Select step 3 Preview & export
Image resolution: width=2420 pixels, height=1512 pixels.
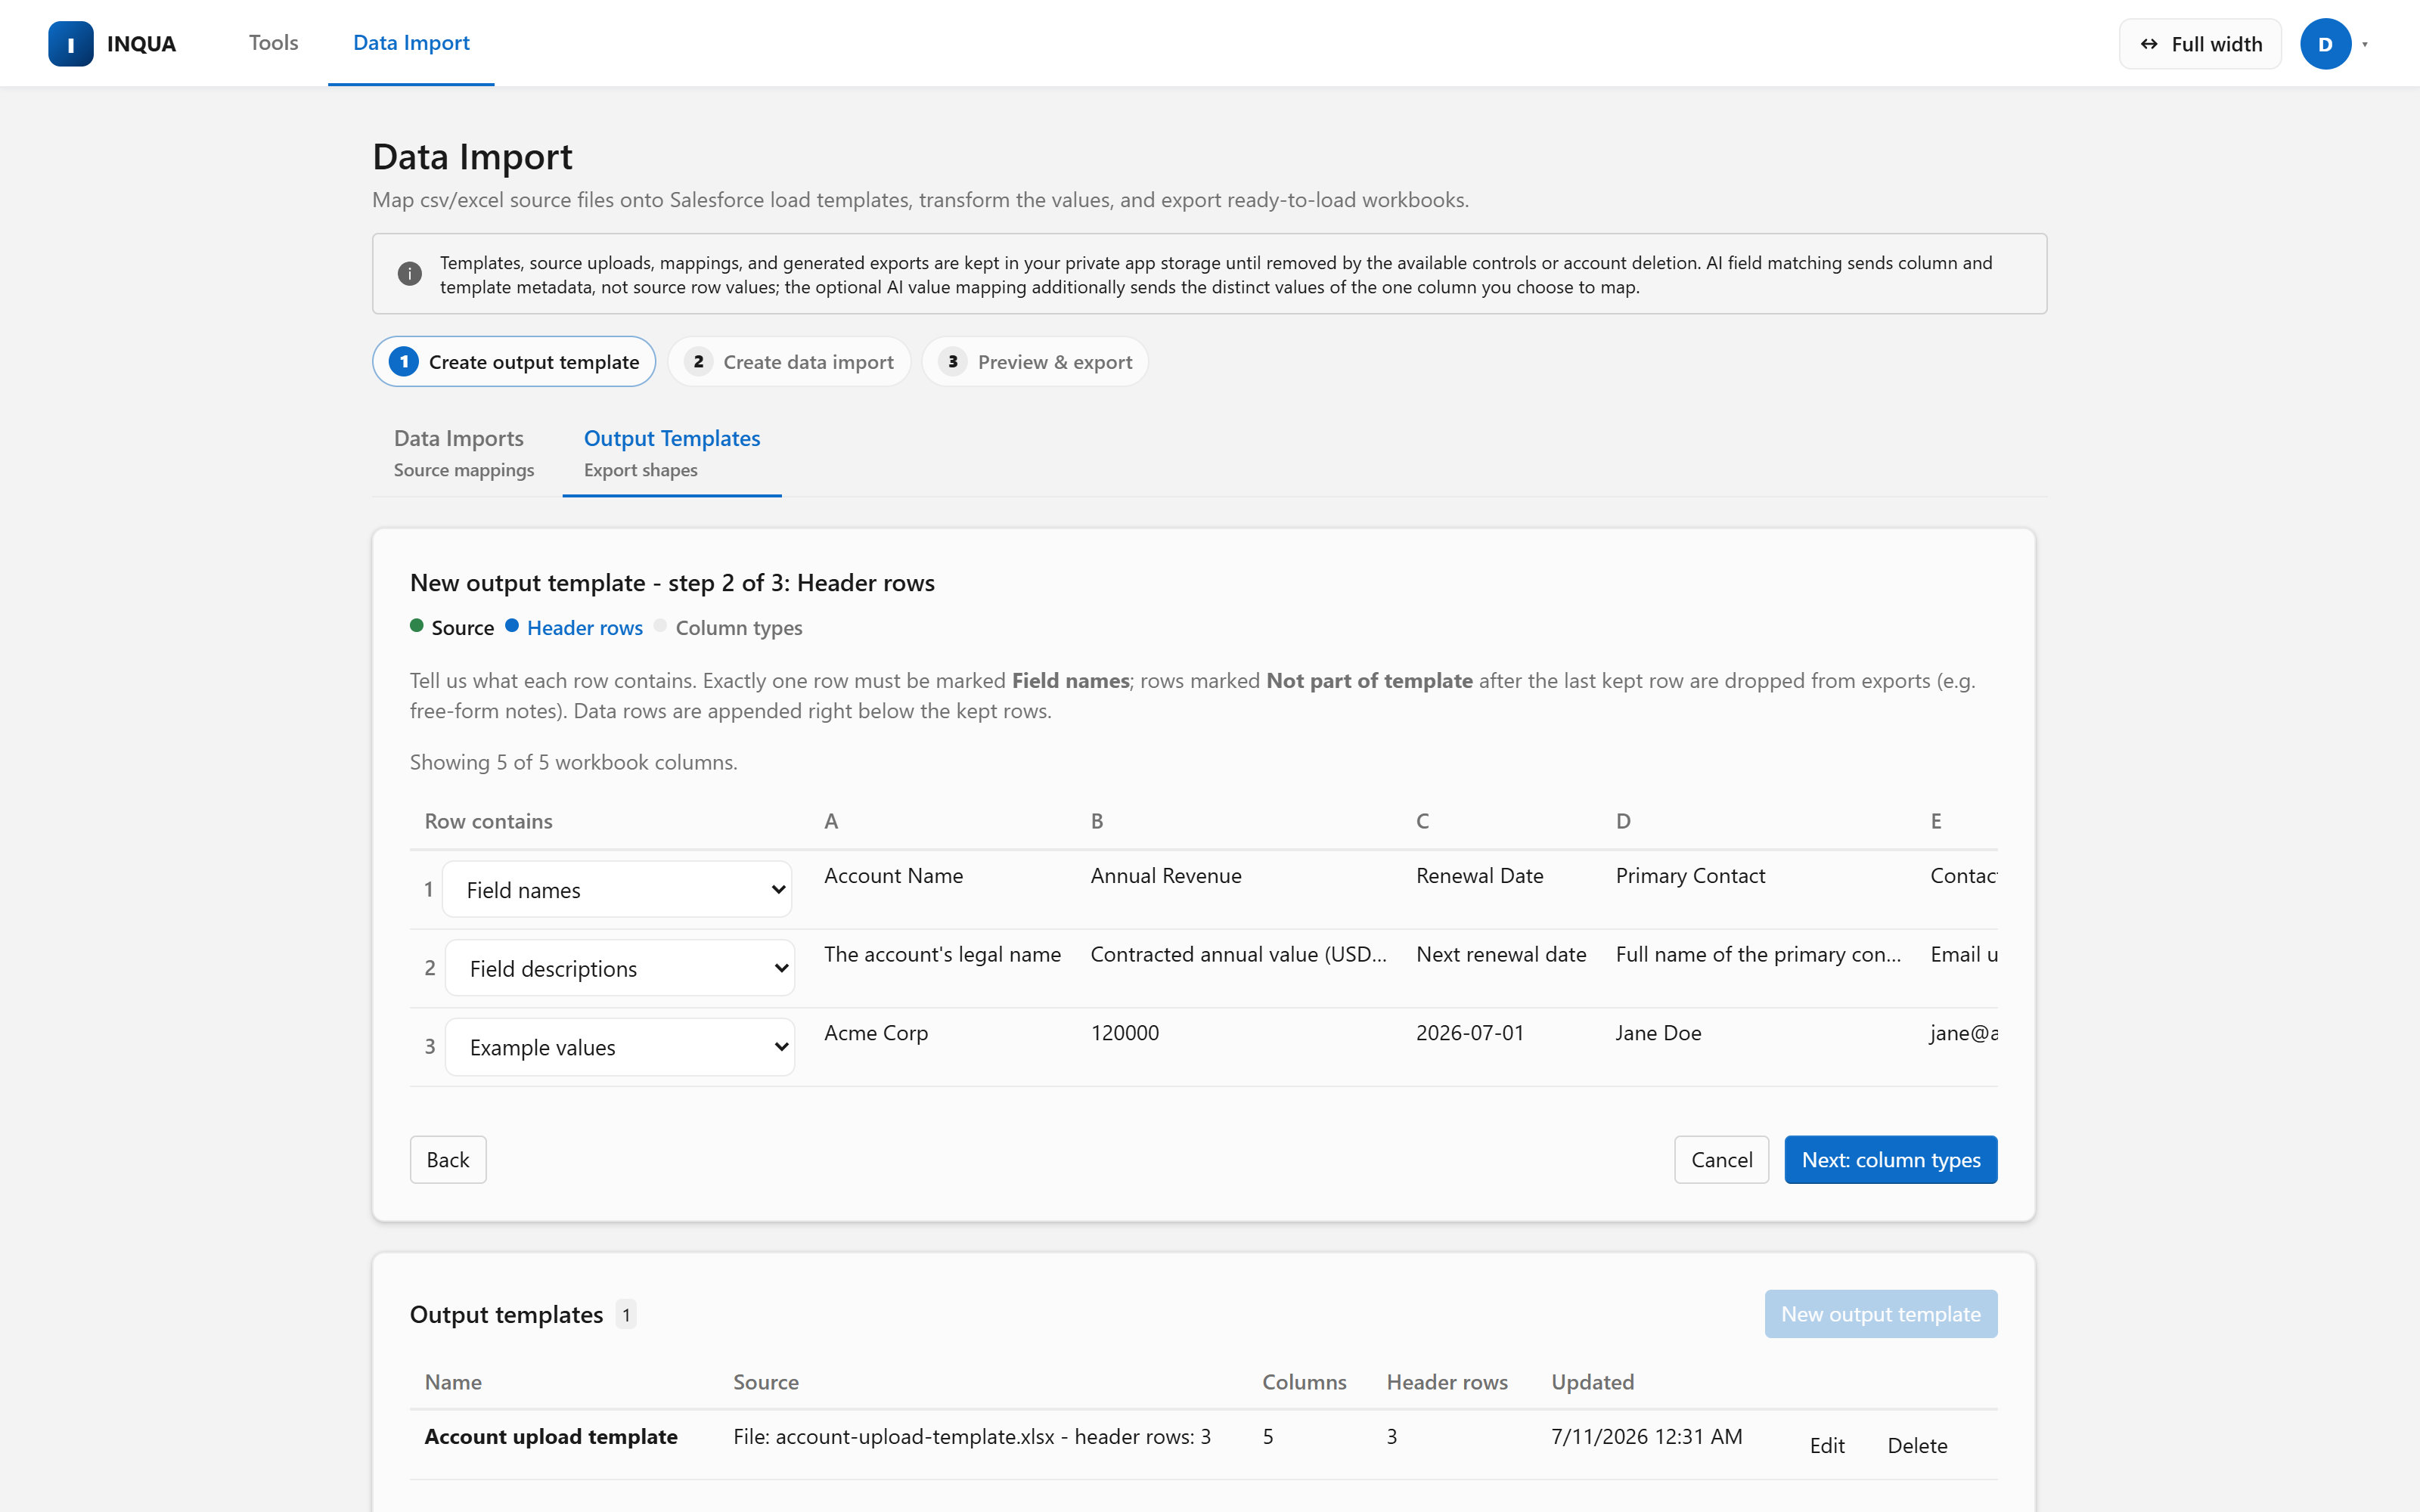pyautogui.click(x=1035, y=361)
